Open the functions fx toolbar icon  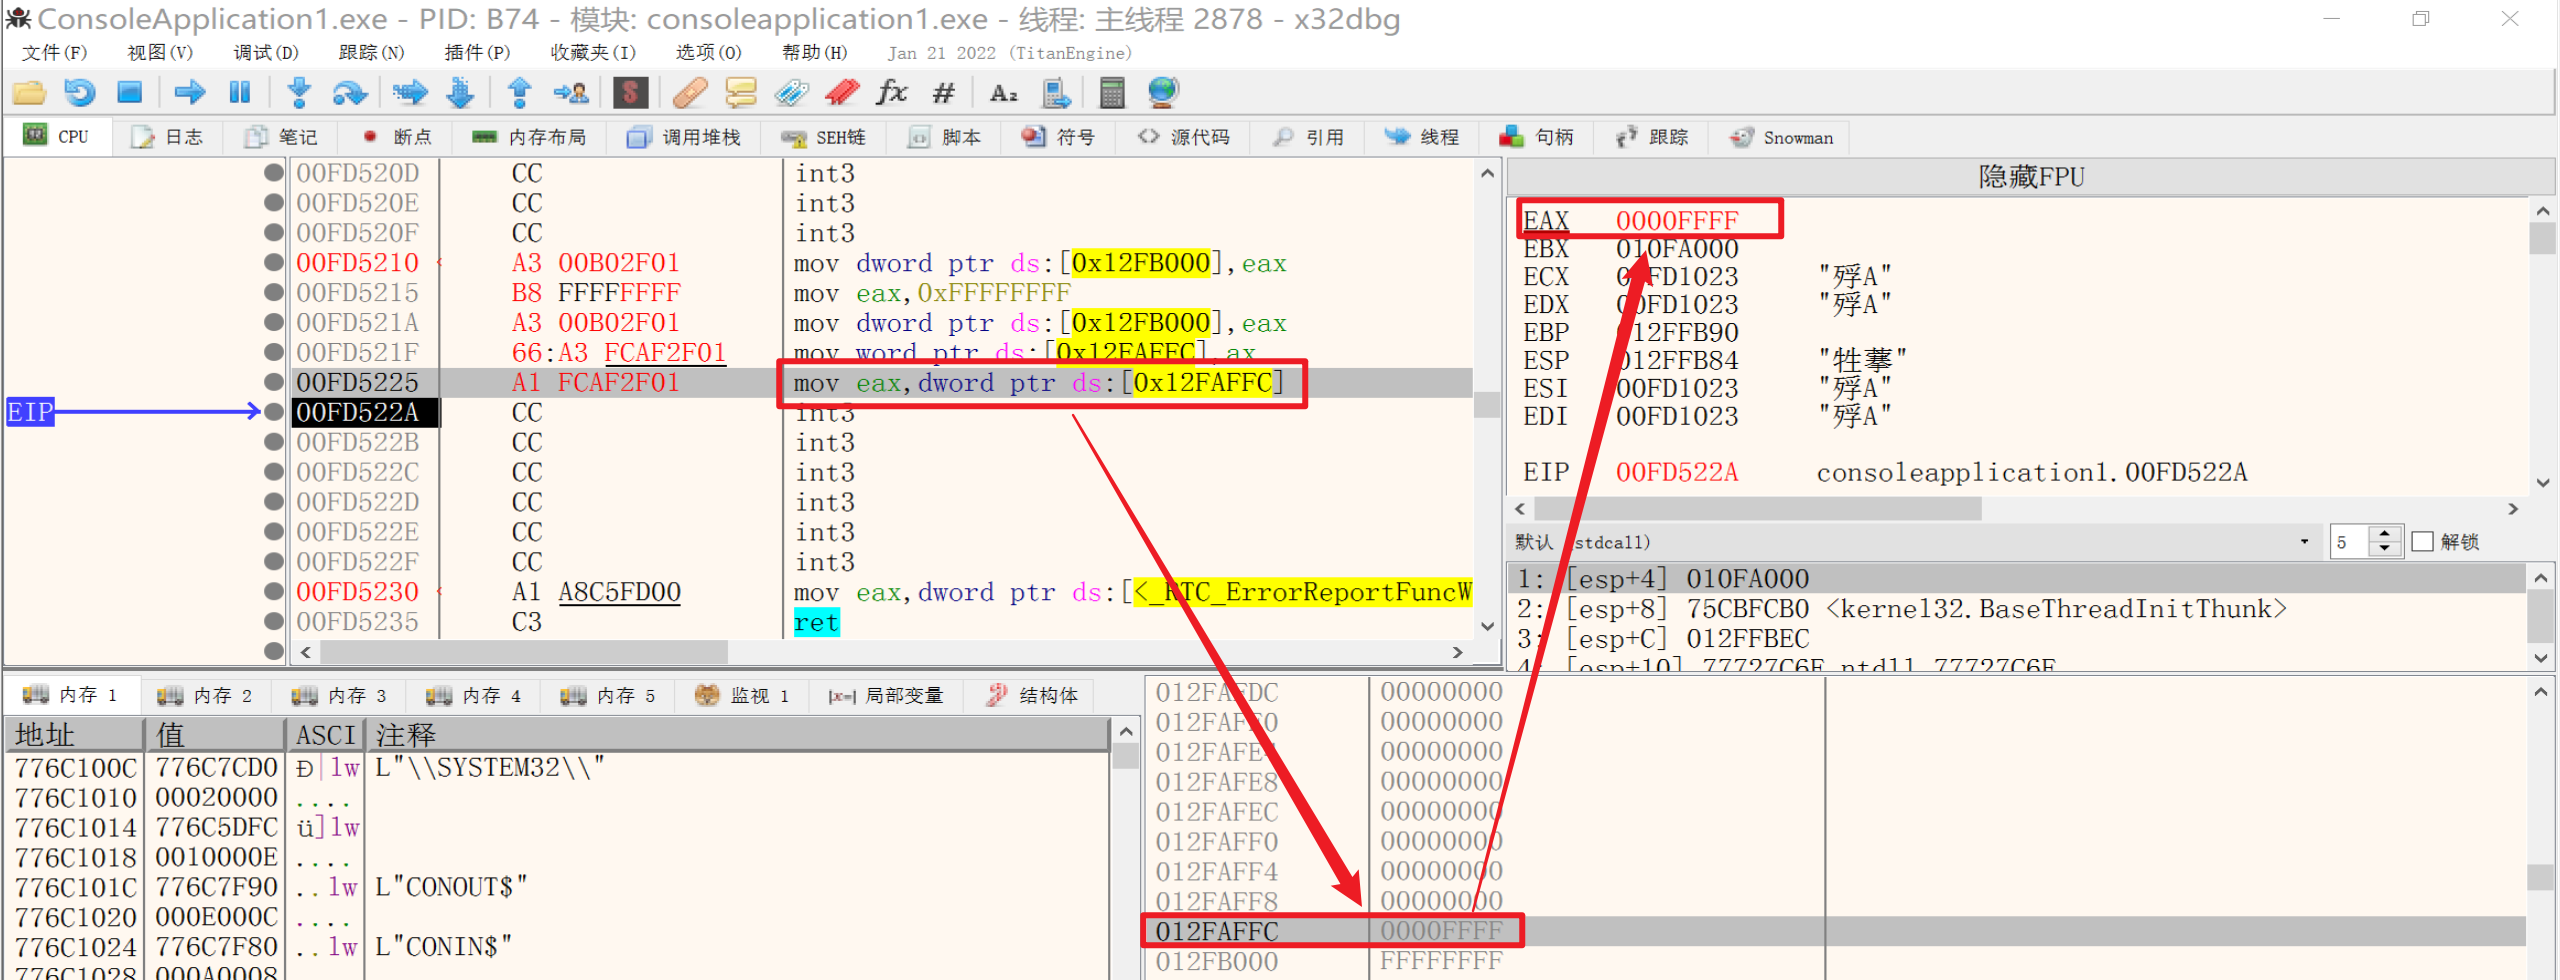point(890,93)
